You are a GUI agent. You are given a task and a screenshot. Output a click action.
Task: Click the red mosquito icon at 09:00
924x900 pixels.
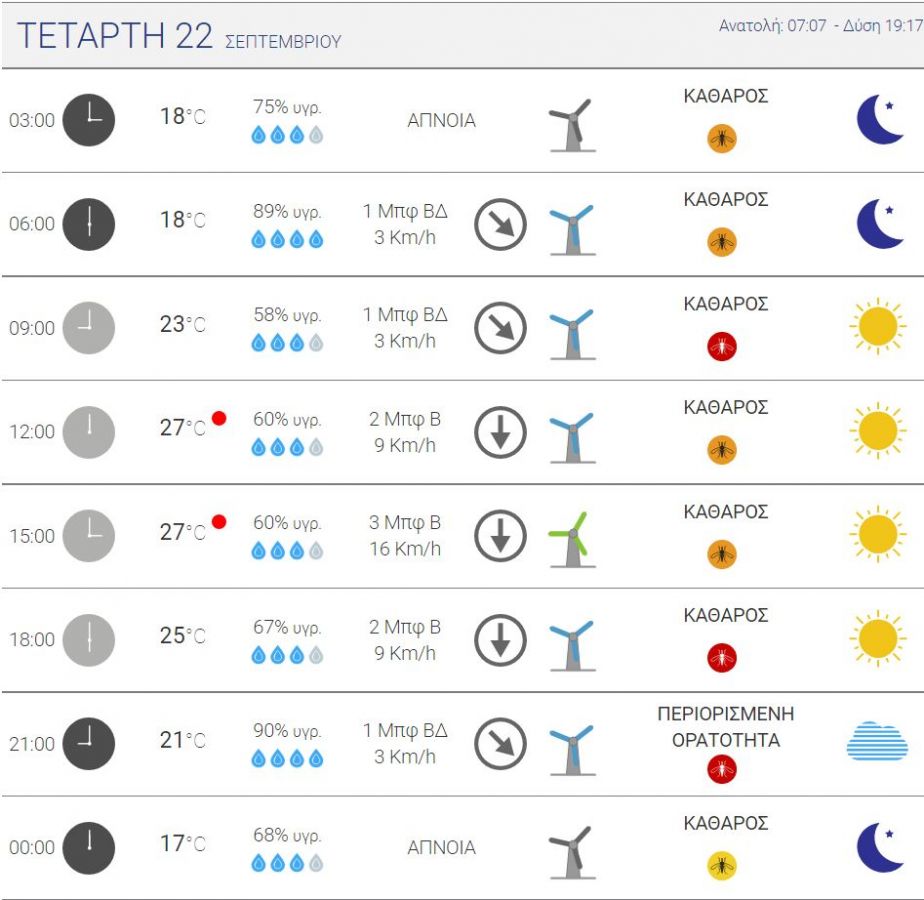[x=722, y=346]
